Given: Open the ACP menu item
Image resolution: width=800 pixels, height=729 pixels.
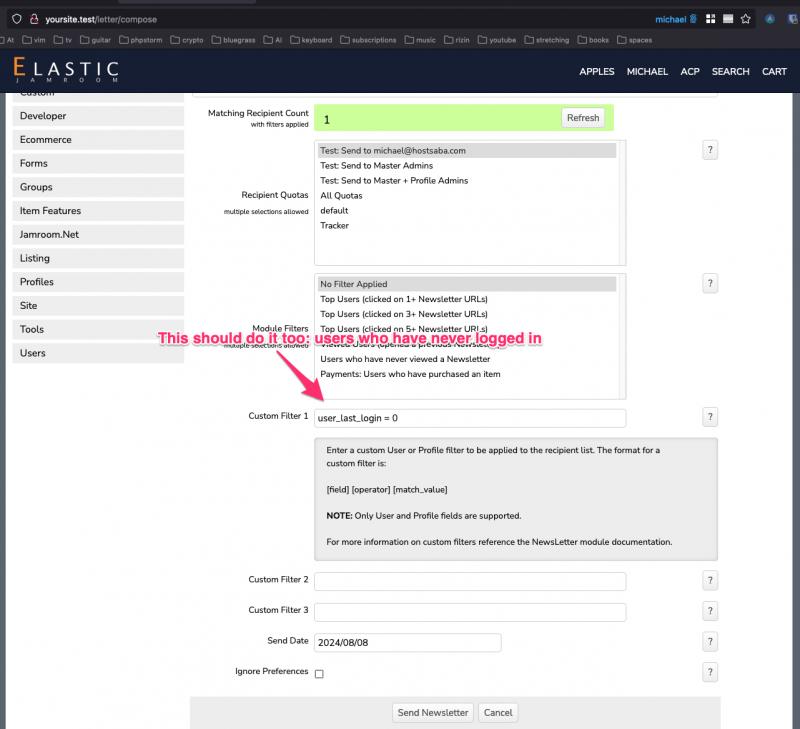Looking at the screenshot, I should (x=690, y=72).
